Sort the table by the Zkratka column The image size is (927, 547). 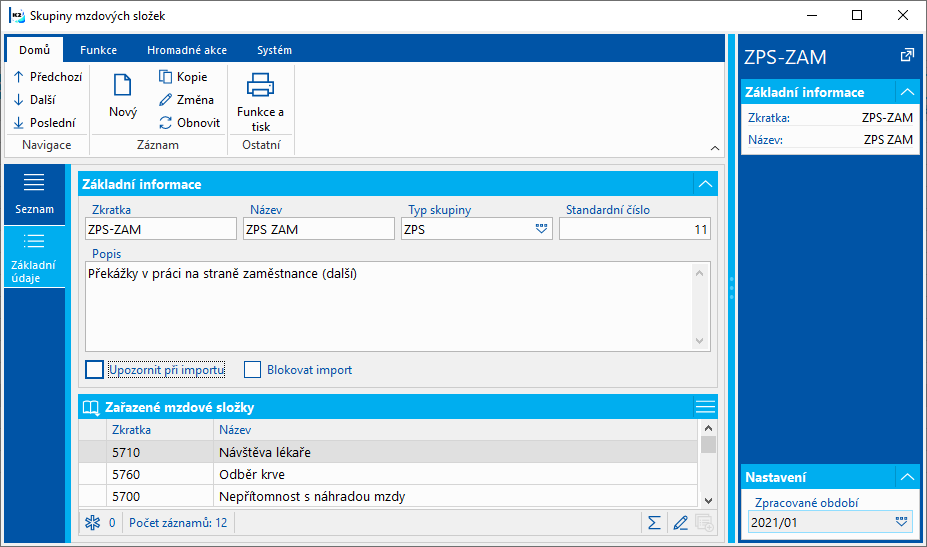tap(160, 430)
